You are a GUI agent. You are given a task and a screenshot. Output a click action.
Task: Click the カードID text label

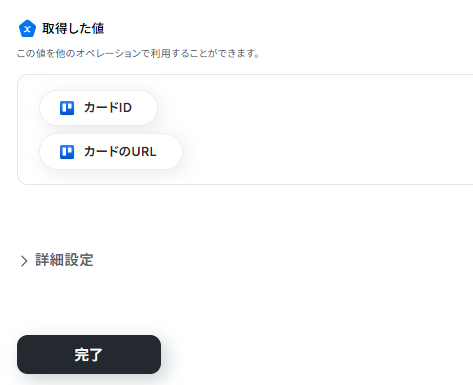coord(108,108)
